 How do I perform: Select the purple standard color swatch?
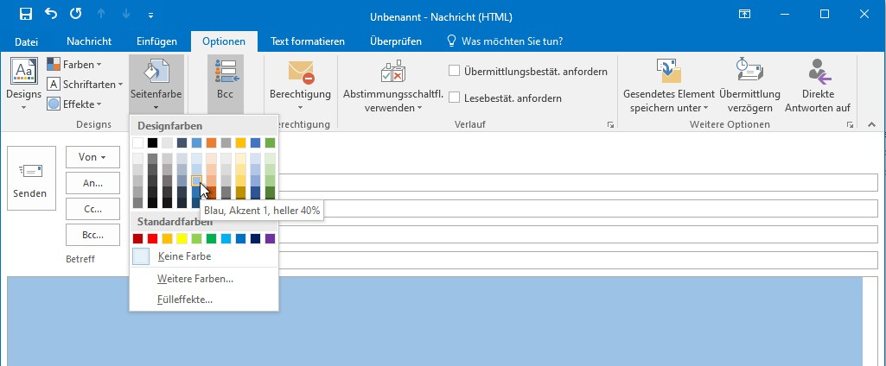[270, 238]
